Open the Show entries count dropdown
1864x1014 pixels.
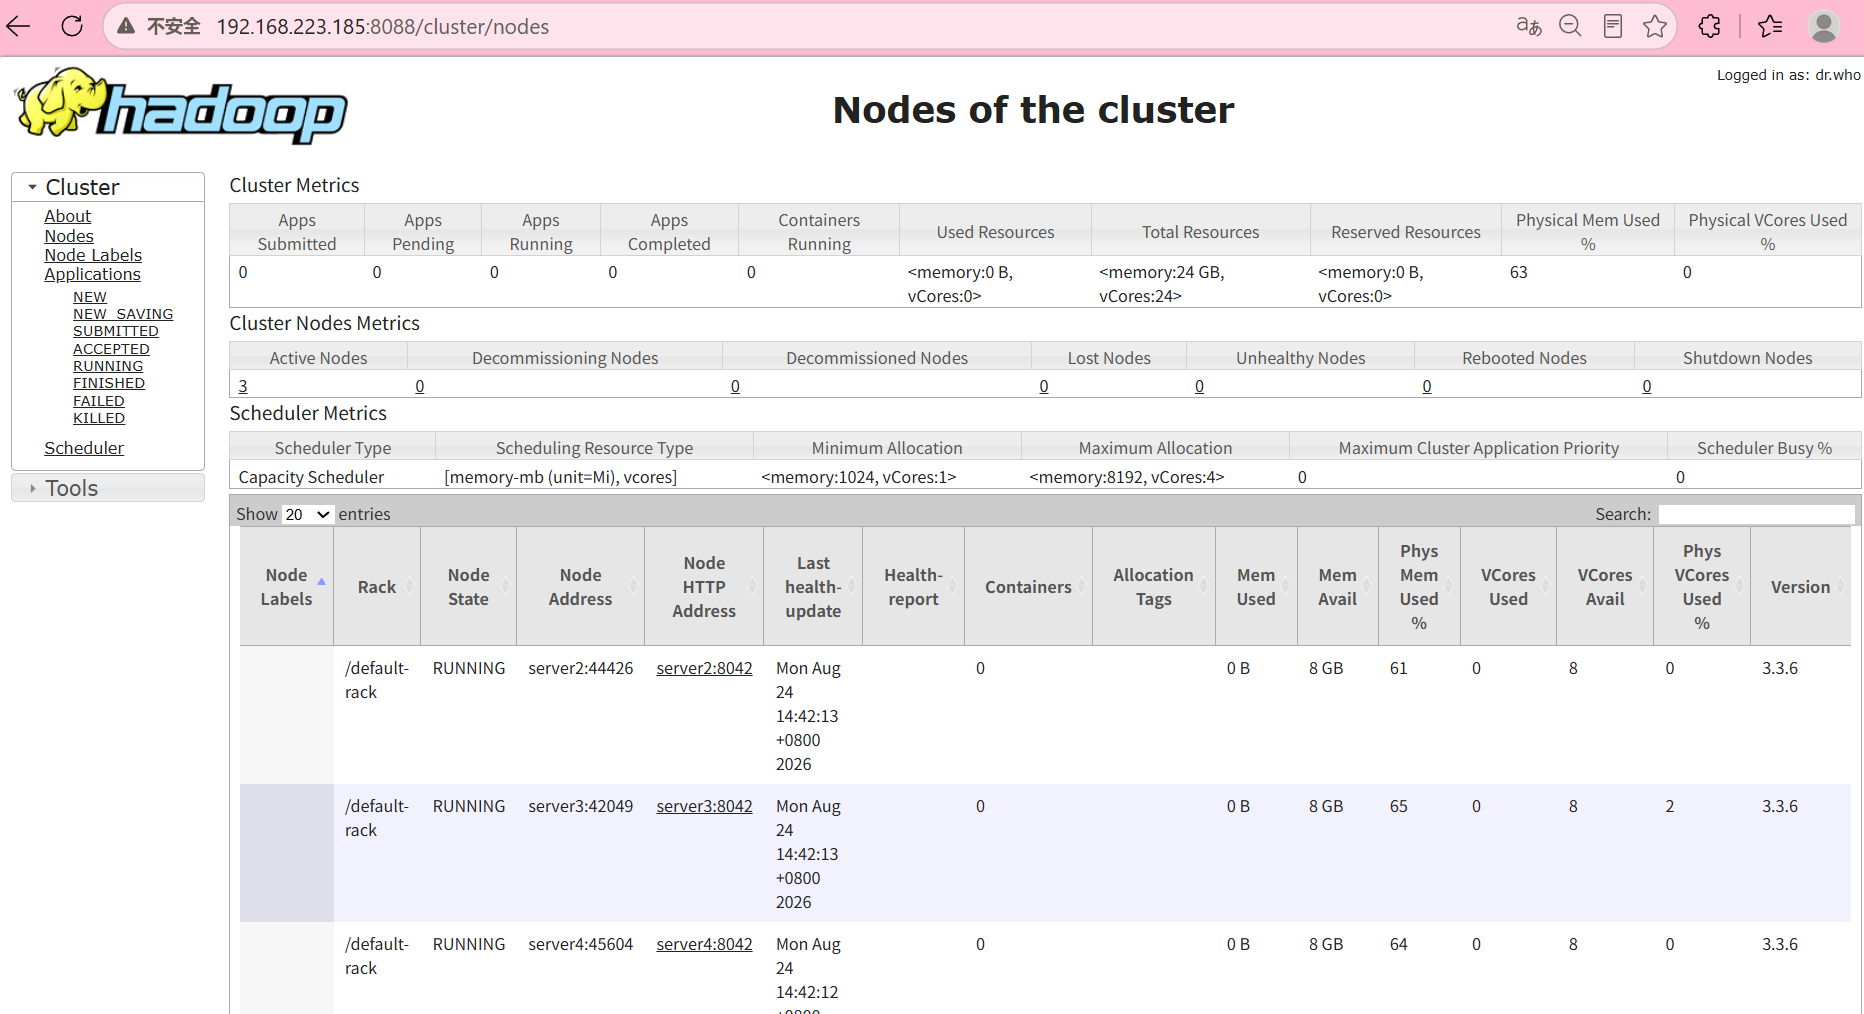pyautogui.click(x=307, y=514)
